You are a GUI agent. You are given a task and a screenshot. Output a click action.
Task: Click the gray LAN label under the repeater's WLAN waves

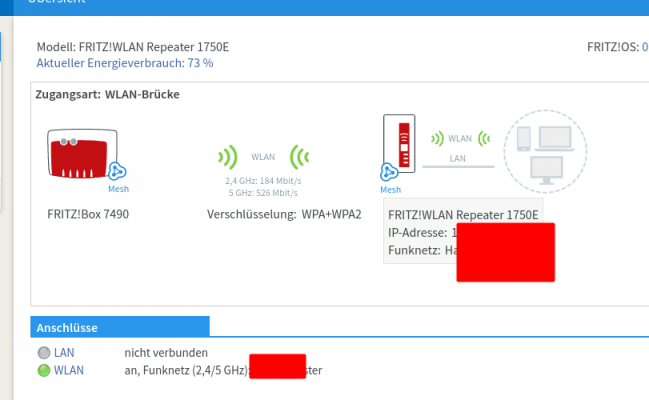coord(457,159)
